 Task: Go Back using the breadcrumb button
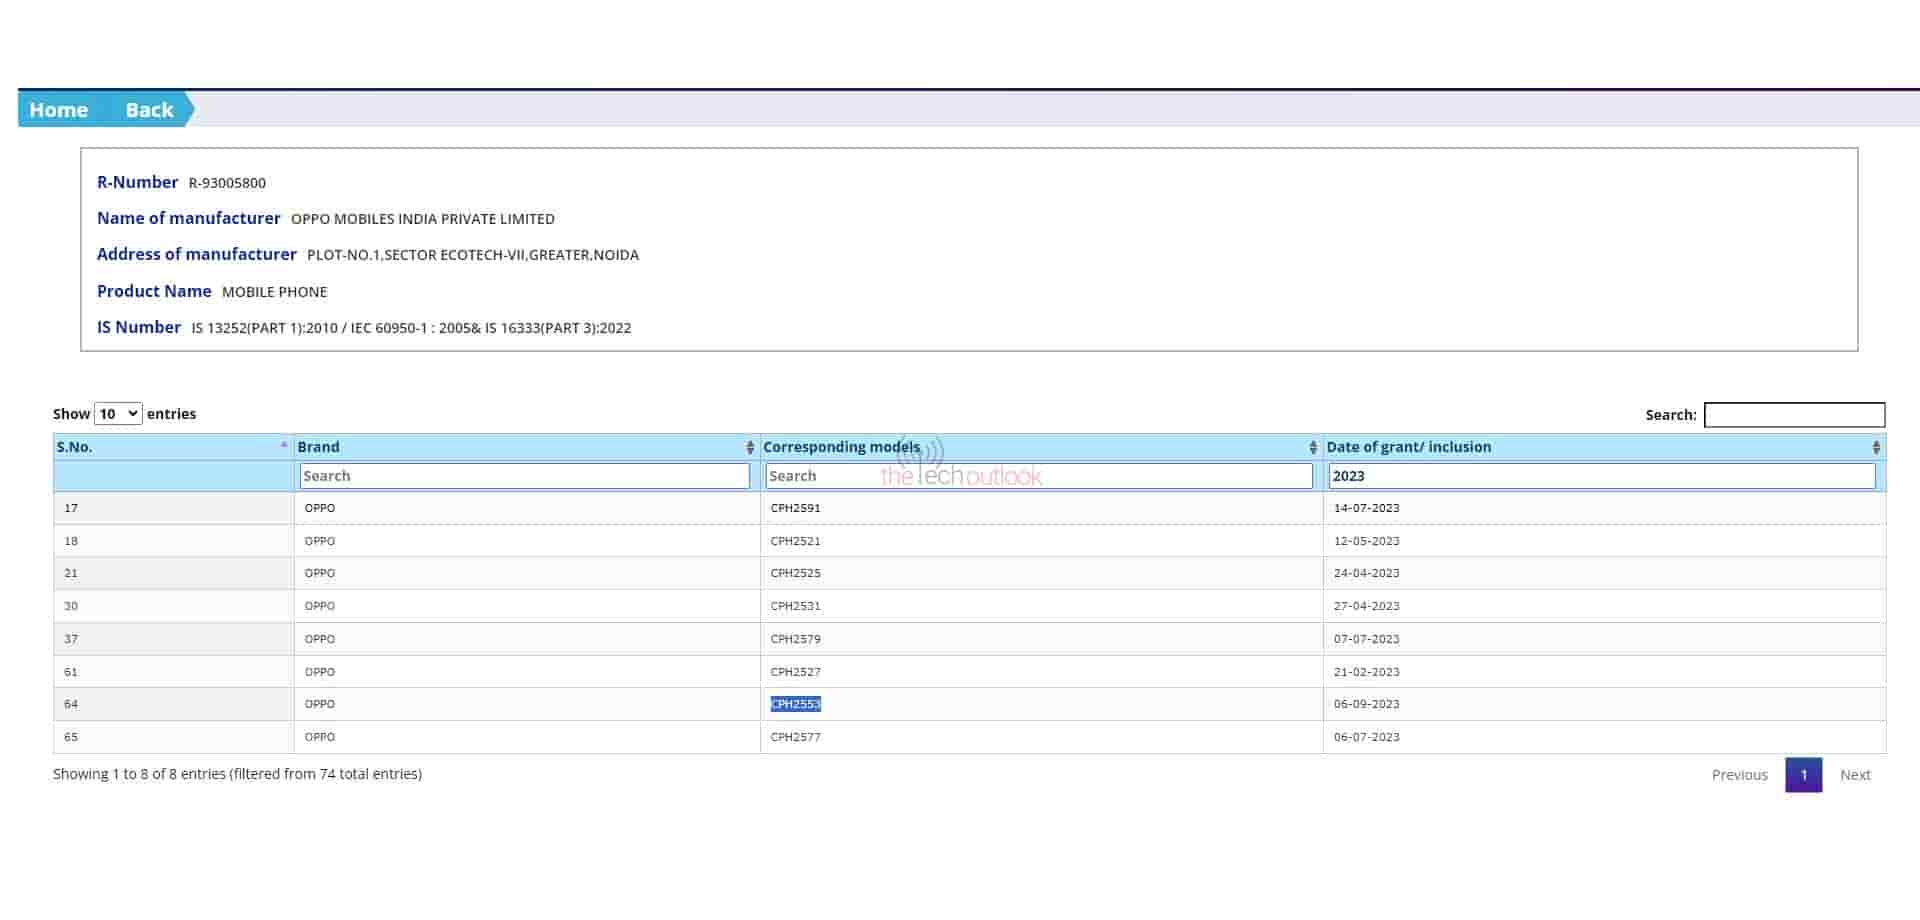point(149,110)
